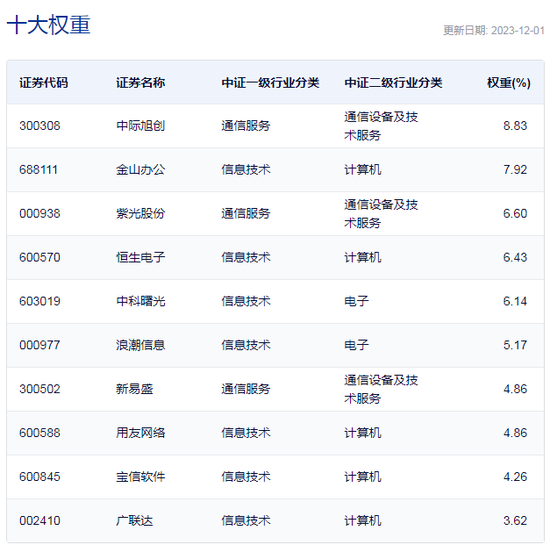
Task: Select 通信服务 in the 新易盛 row
Action: [246, 389]
